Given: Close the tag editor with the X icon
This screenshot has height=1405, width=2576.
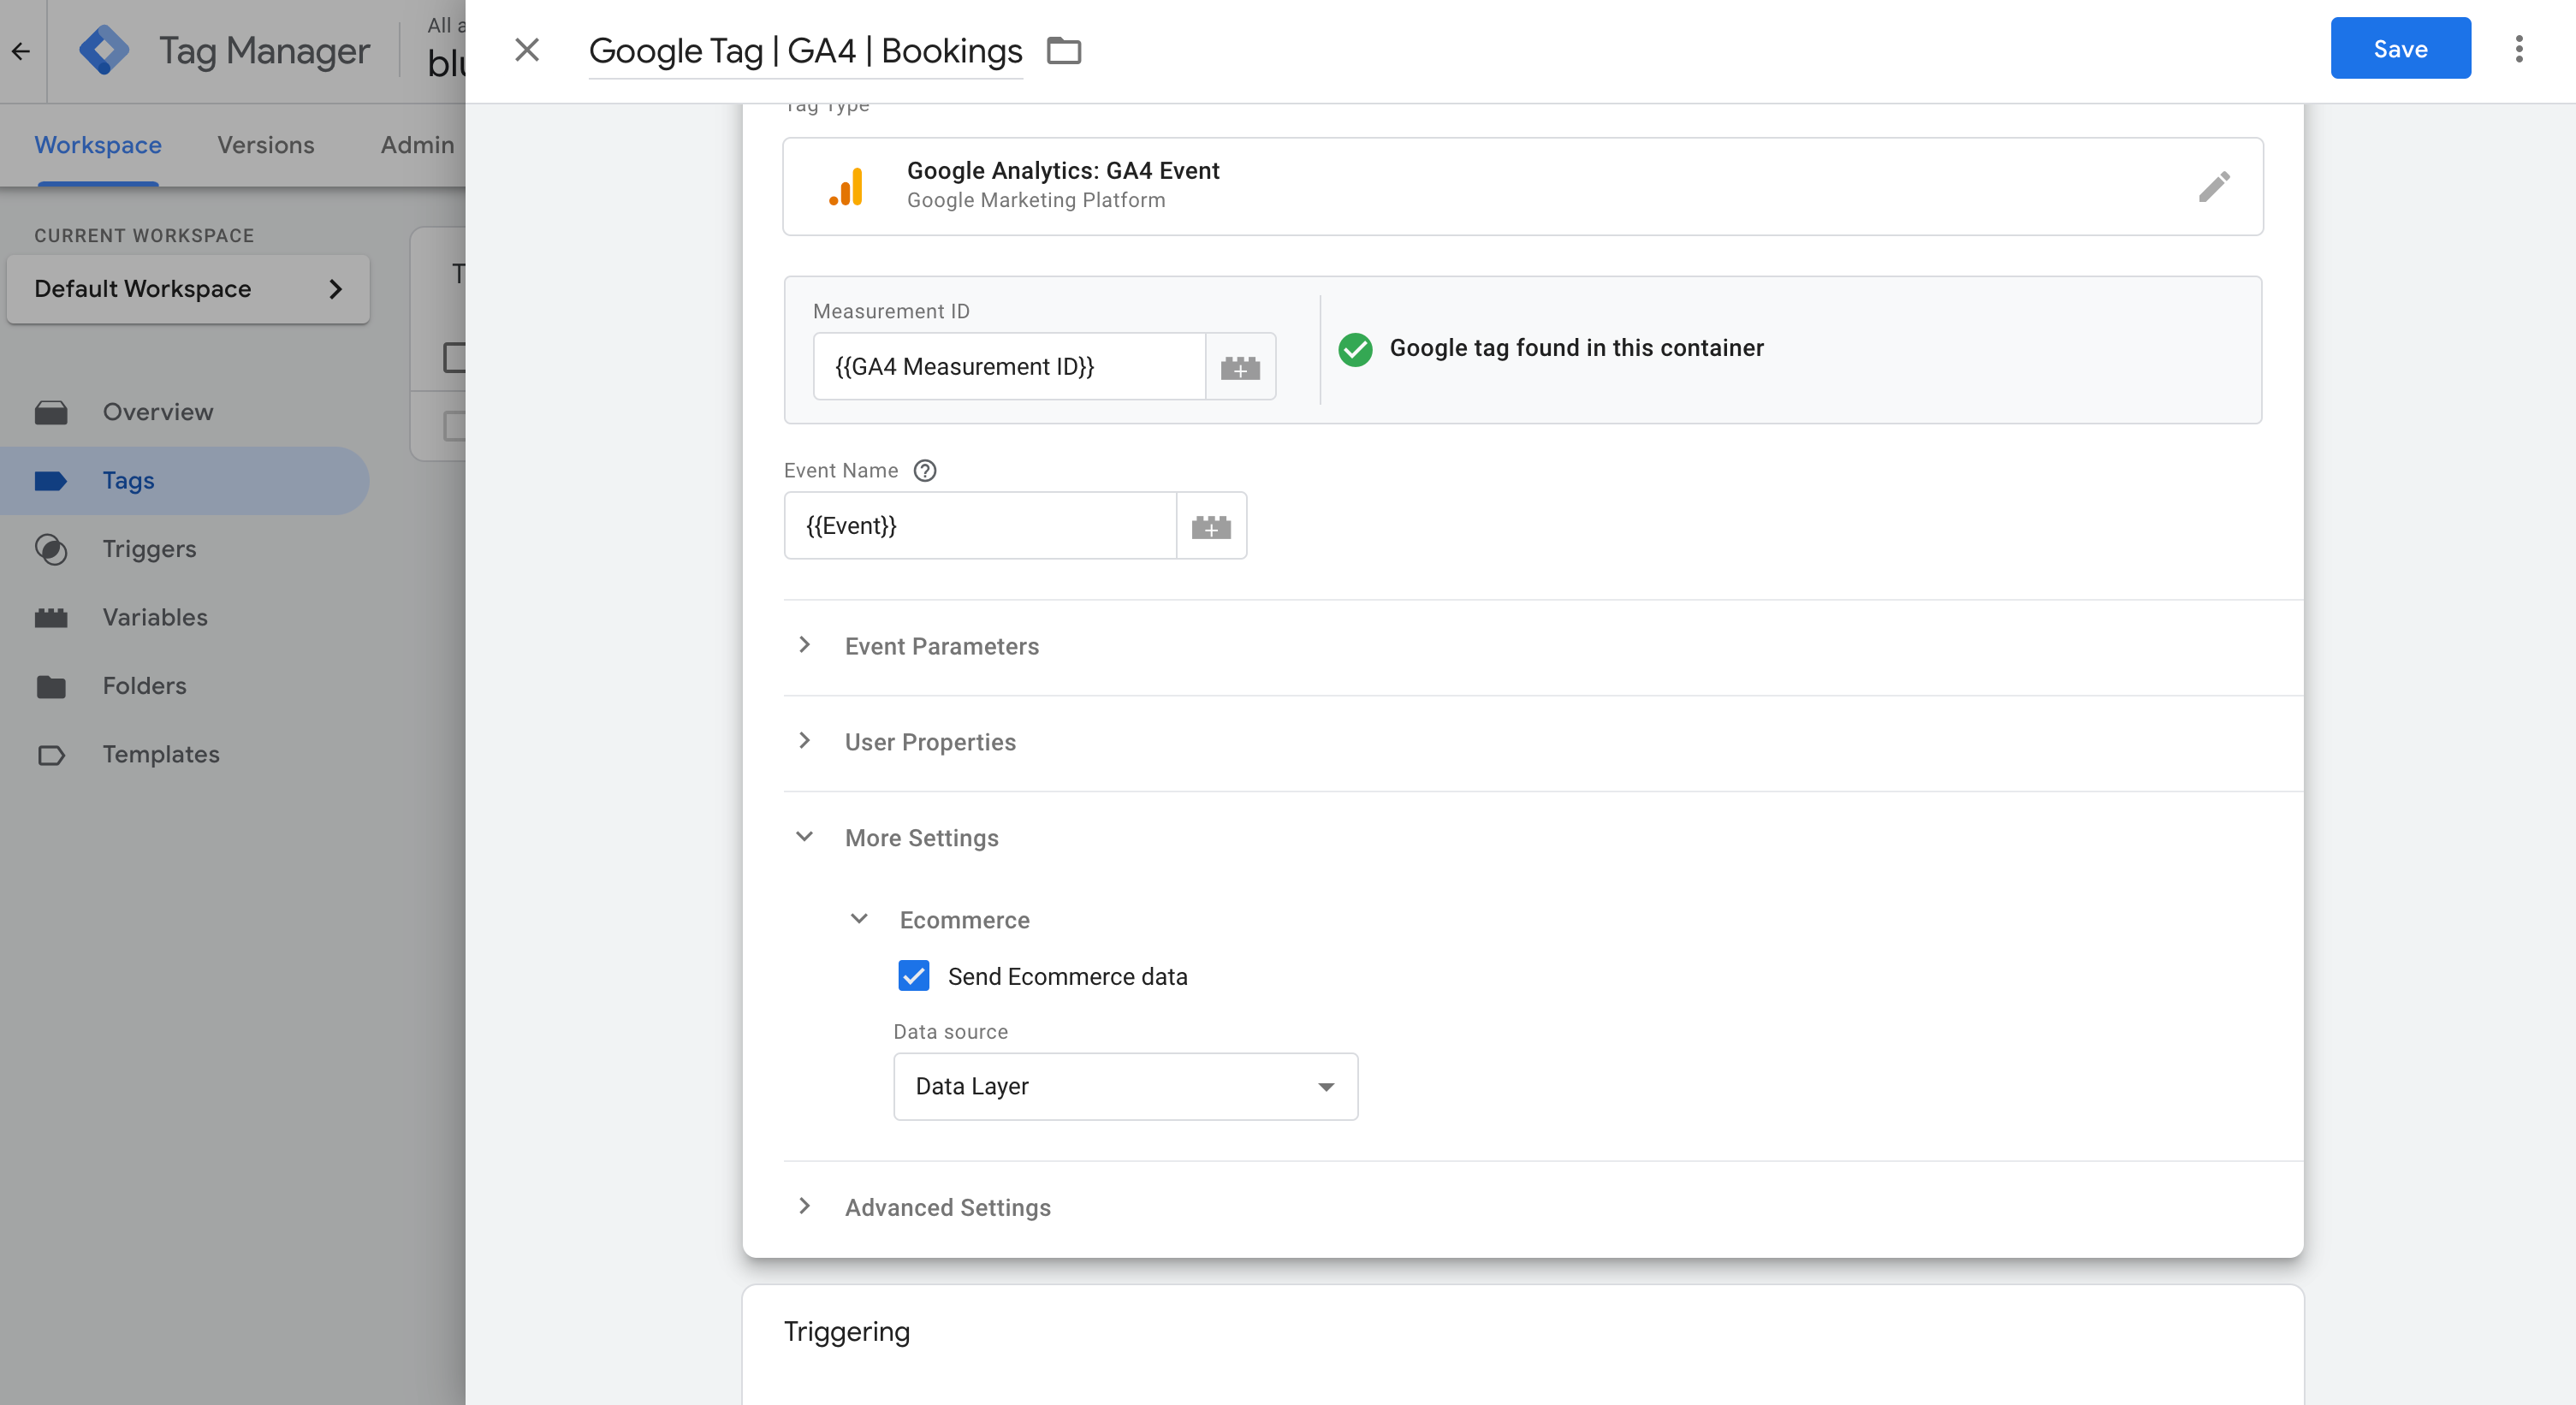Looking at the screenshot, I should 527,50.
